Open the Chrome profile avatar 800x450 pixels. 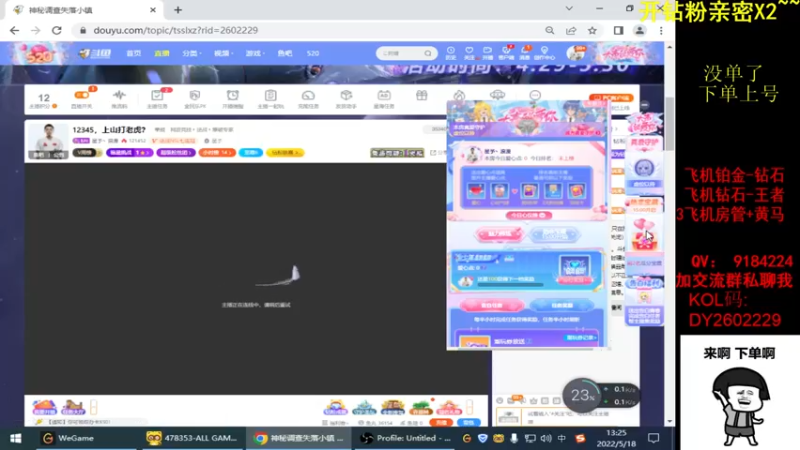tap(639, 31)
